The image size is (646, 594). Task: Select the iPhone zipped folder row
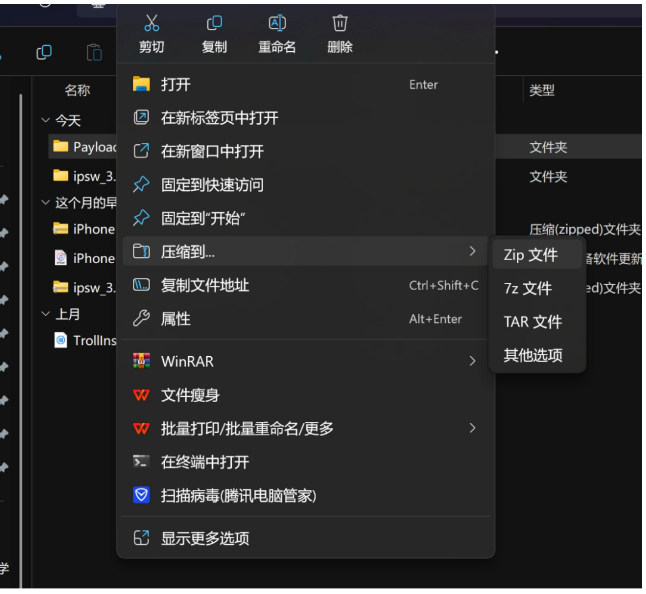tap(82, 229)
